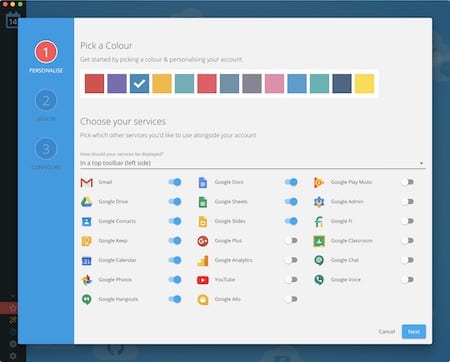Viewport: 450px width, 362px height.
Task: Click the Google Slides icon
Action: [x=203, y=221]
